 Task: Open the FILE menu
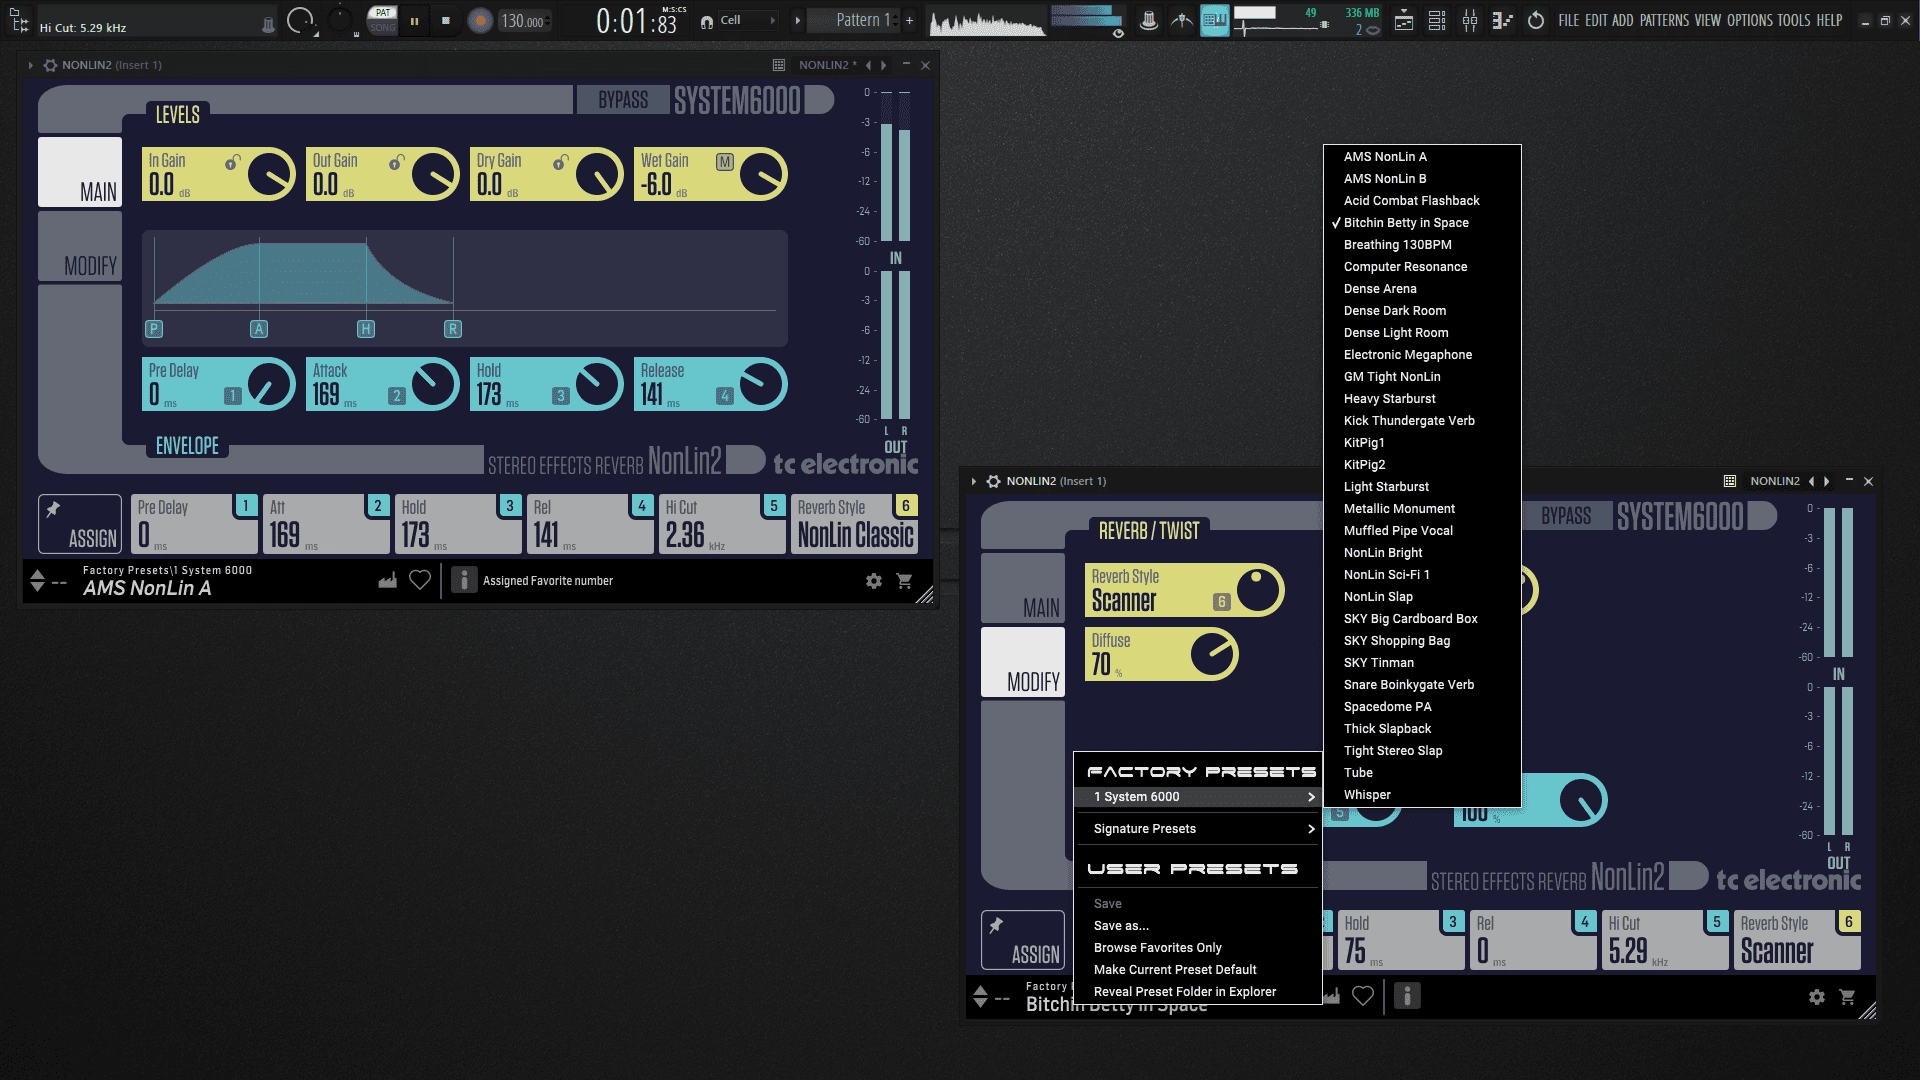1568,20
